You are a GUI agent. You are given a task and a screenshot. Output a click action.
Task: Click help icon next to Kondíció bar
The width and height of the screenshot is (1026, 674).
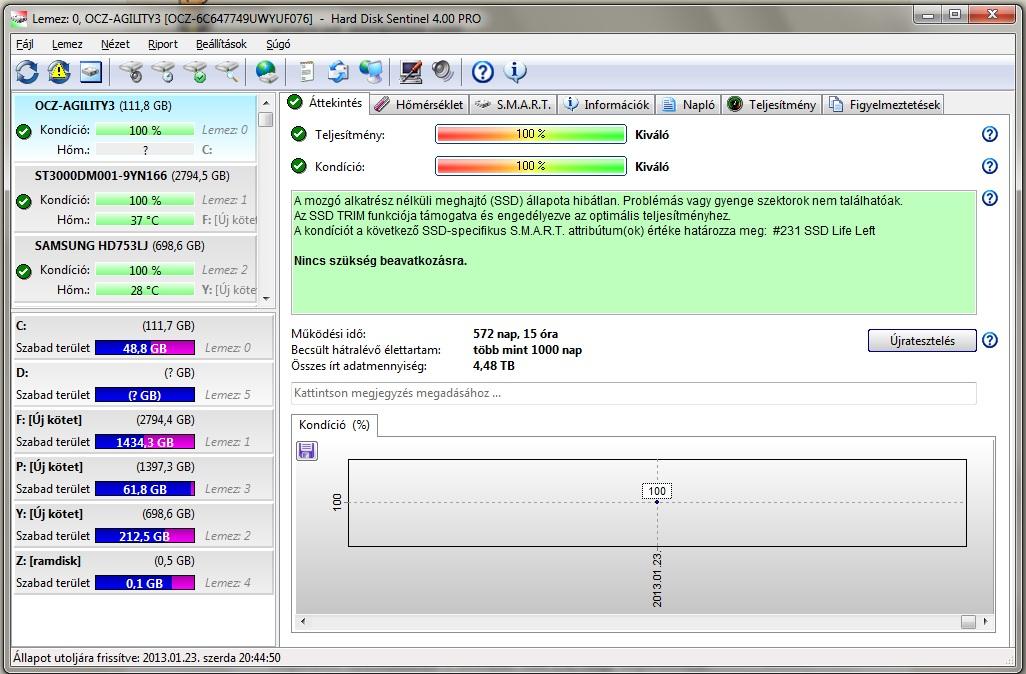[990, 166]
